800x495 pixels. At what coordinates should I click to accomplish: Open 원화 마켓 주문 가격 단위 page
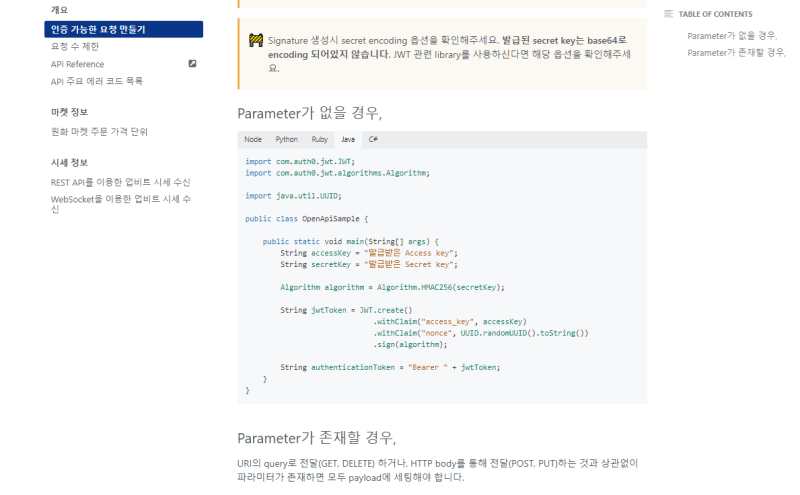pos(99,132)
